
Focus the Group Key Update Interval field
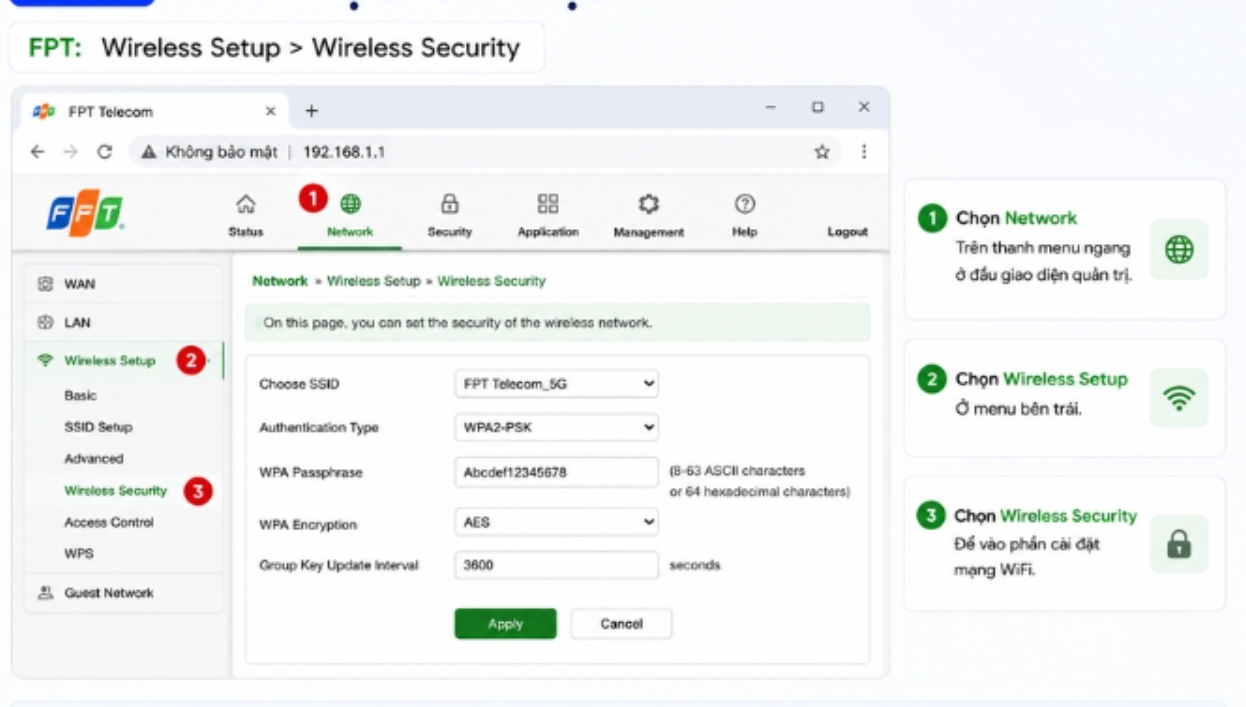(556, 565)
